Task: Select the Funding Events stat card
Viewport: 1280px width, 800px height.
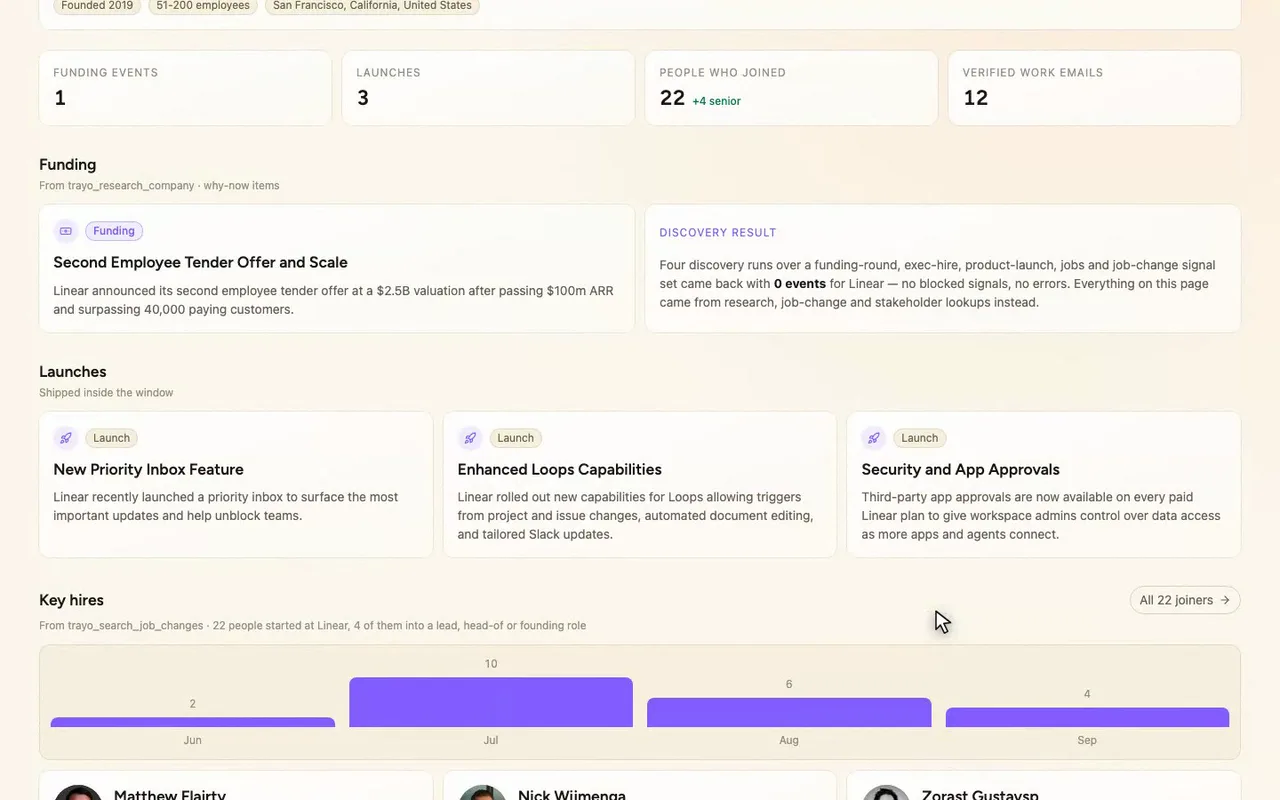Action: (185, 88)
